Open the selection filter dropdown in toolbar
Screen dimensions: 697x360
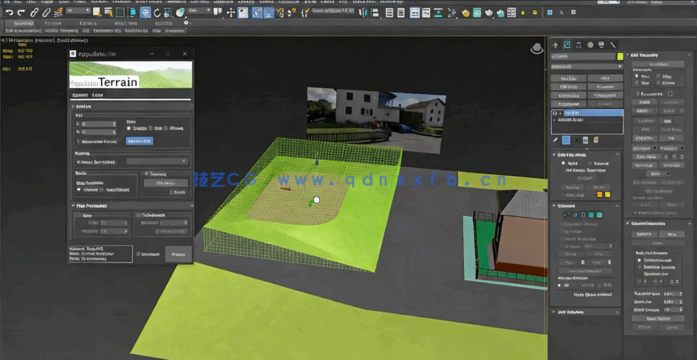pyautogui.click(x=77, y=11)
